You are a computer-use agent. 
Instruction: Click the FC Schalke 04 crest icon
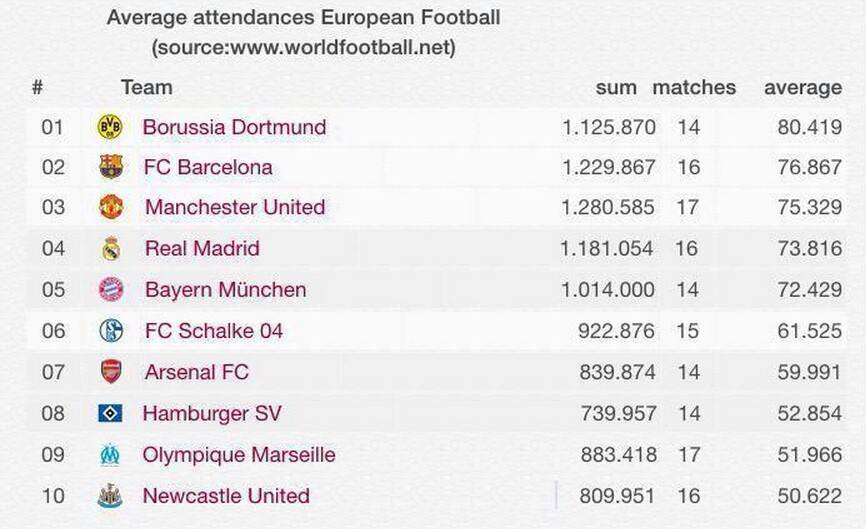111,331
